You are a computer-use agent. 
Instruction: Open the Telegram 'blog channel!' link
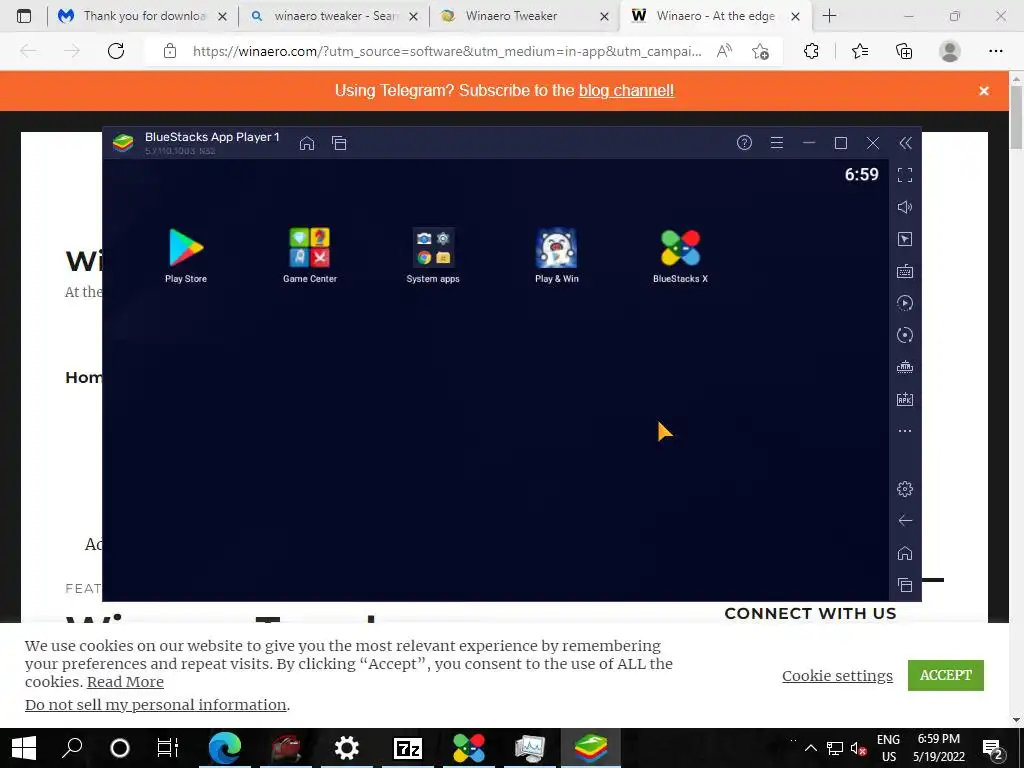(626, 90)
